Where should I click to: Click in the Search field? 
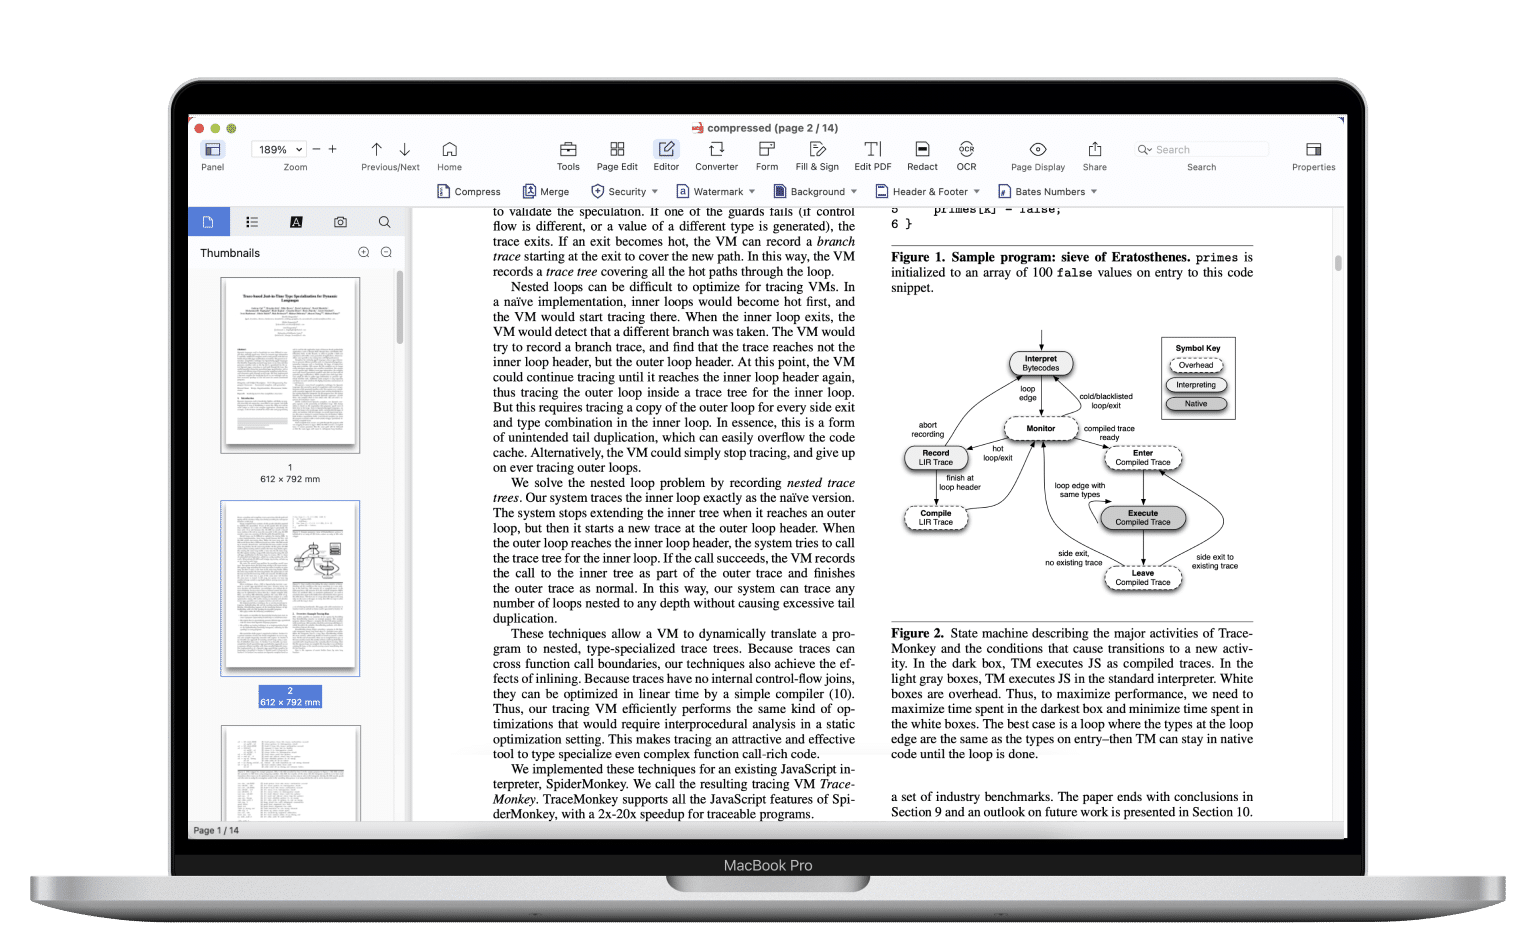tap(1202, 149)
